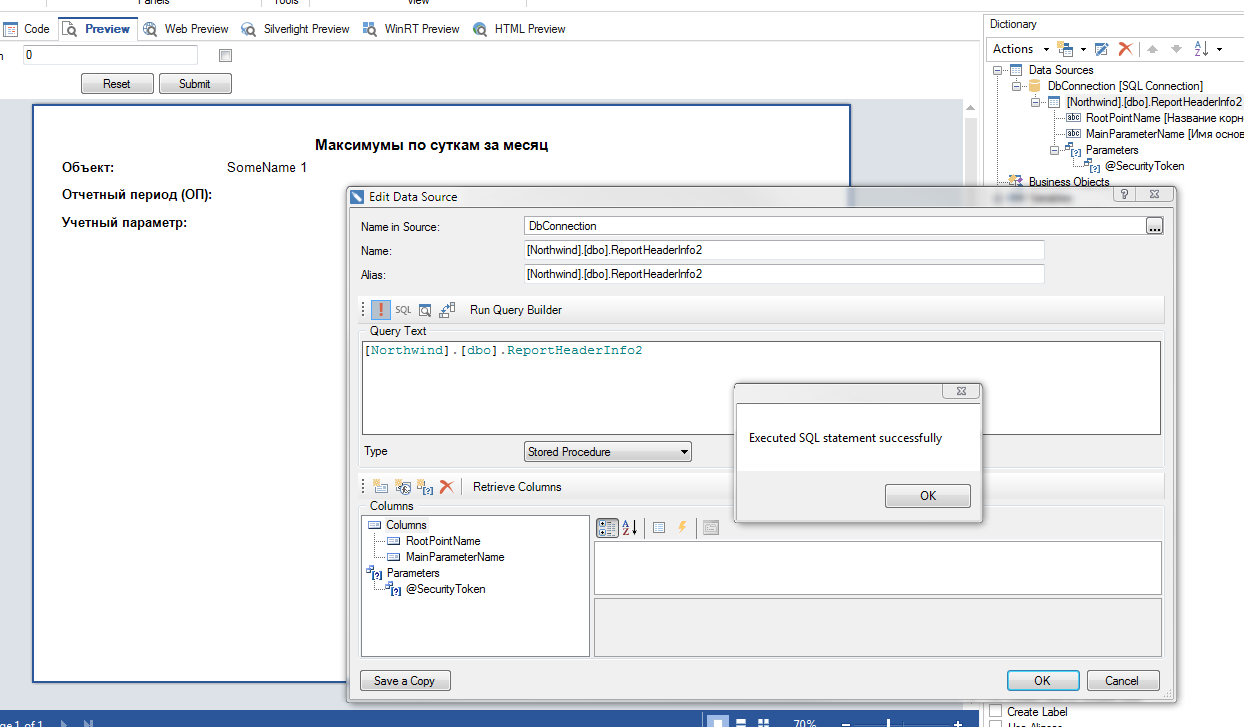Click the parameter field showing 0
This screenshot has width=1244, height=727.
(110, 56)
